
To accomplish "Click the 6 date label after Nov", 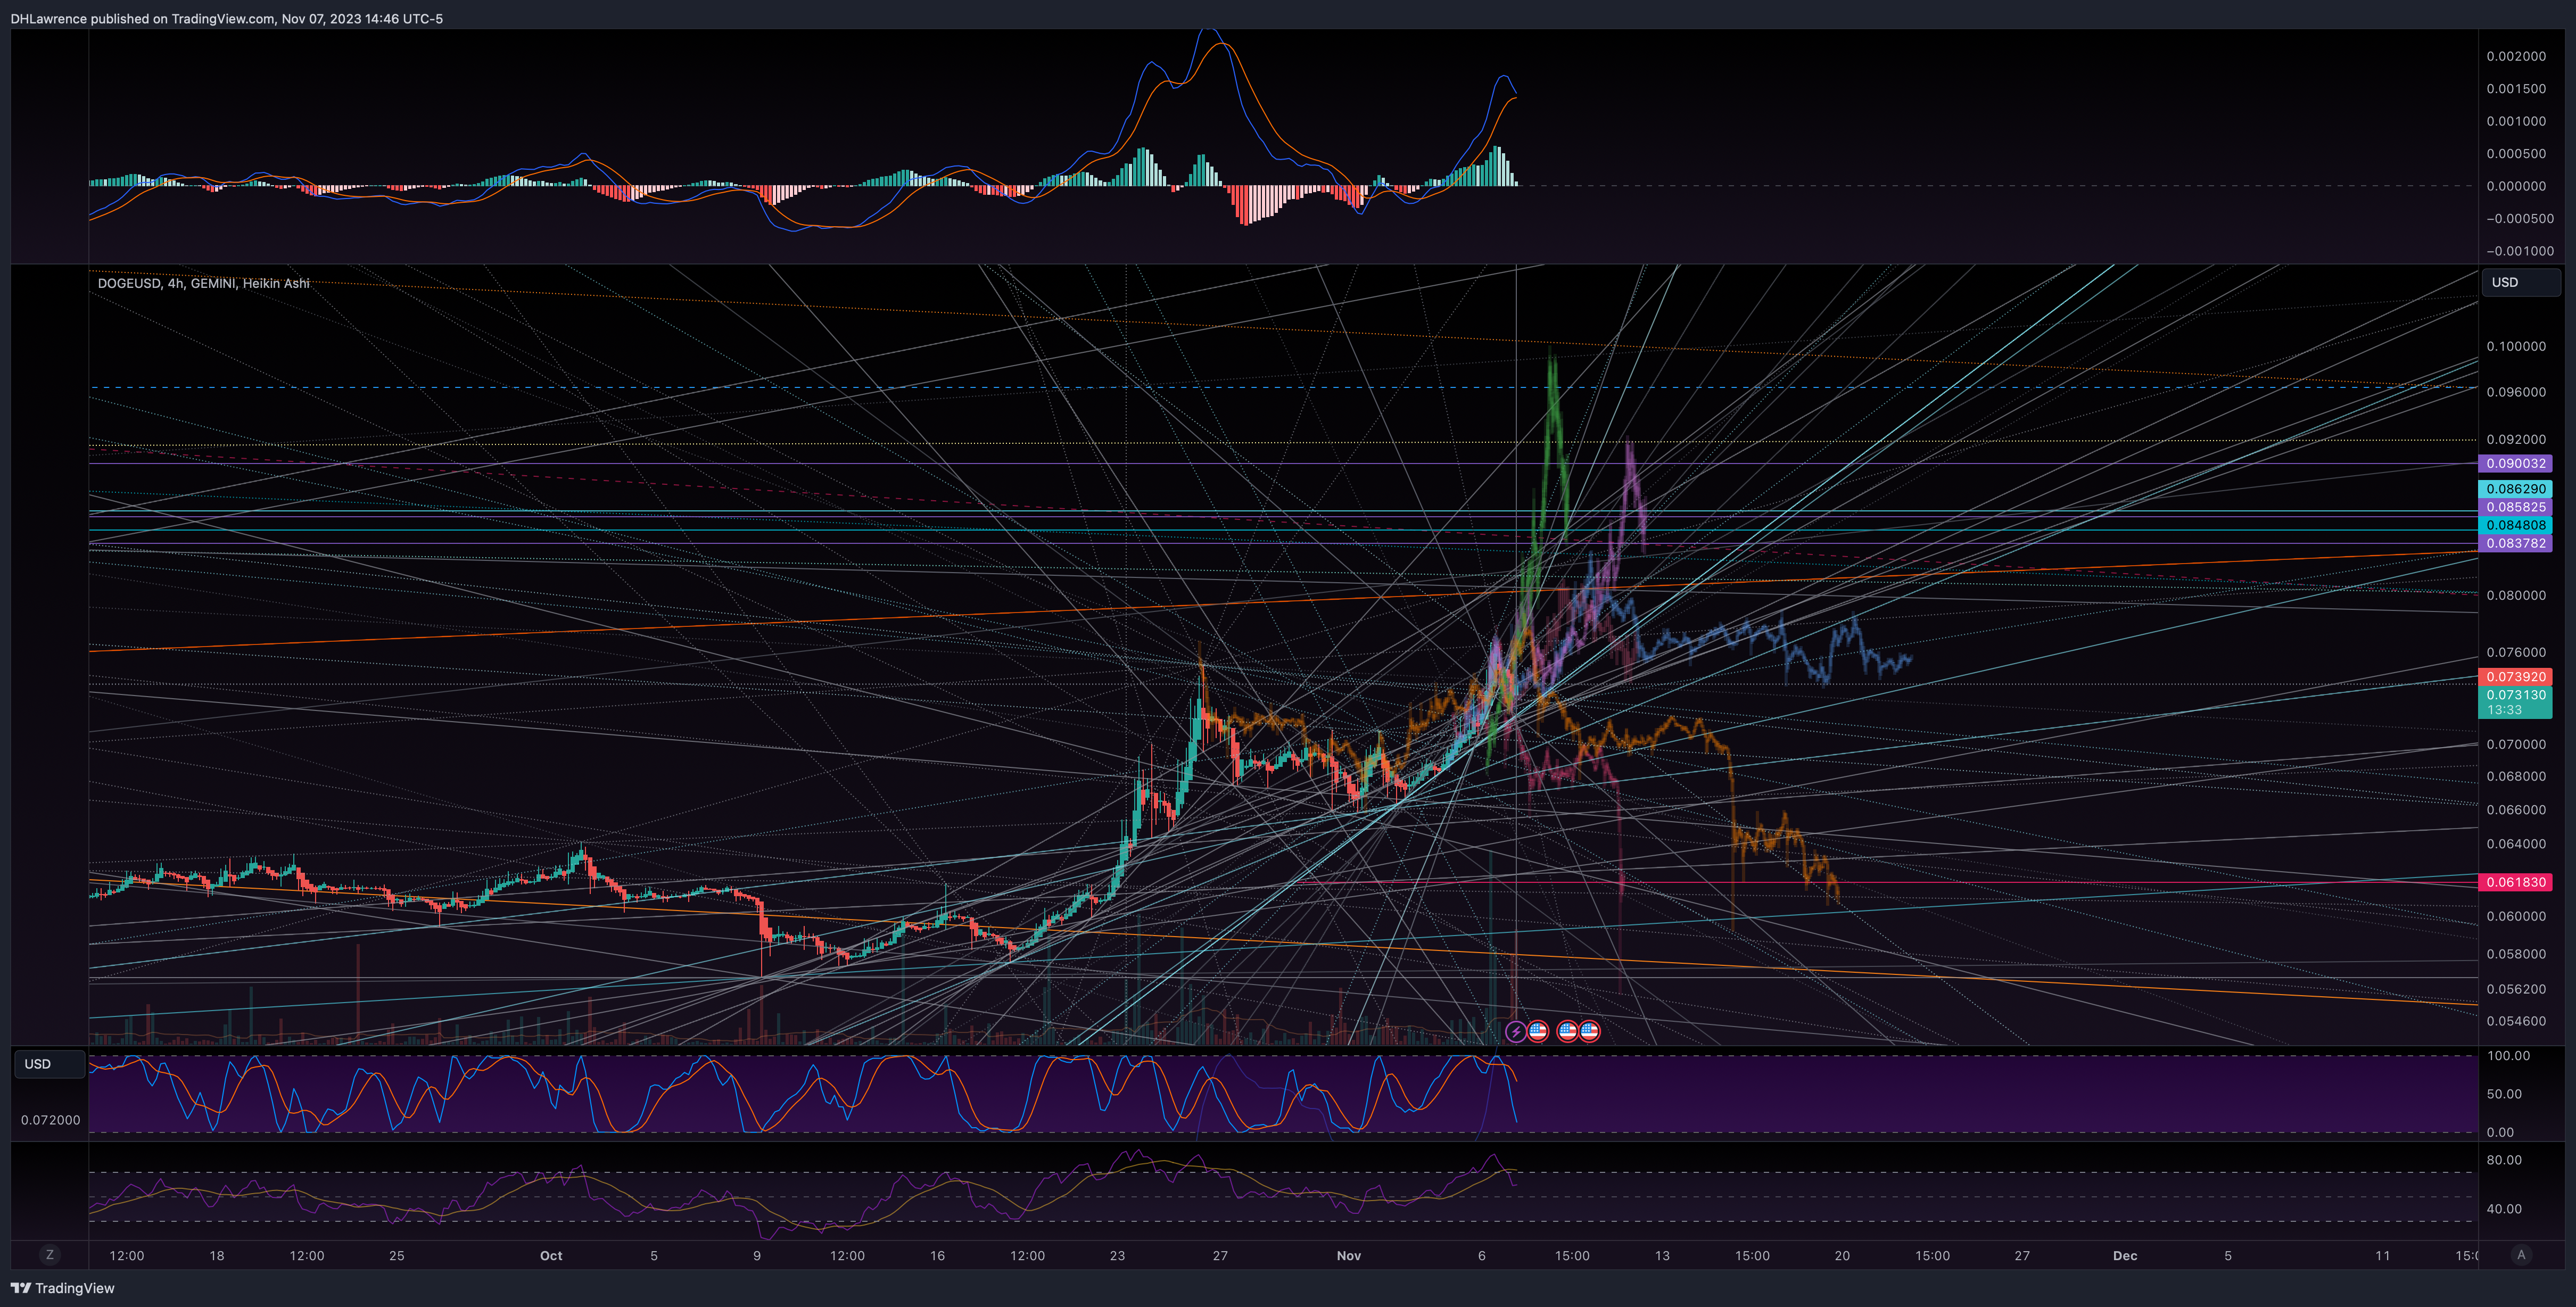I will 1482,1256.
